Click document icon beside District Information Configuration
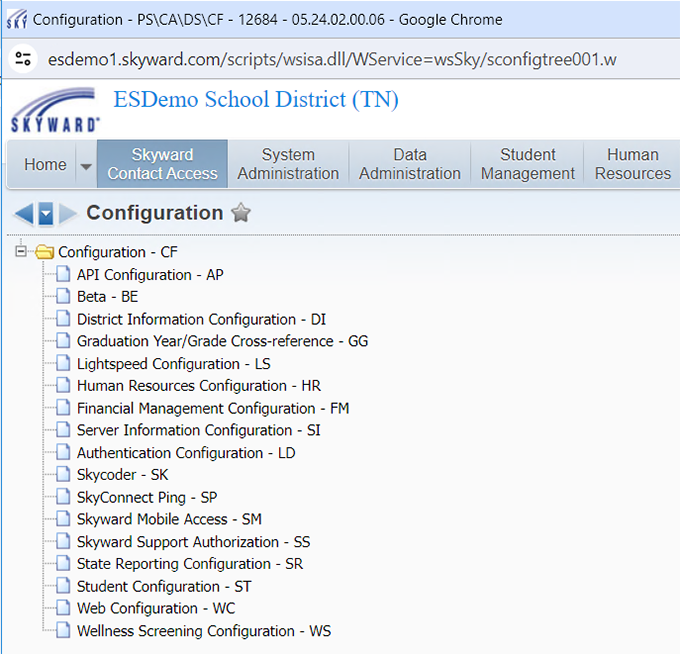The height and width of the screenshot is (654, 680). coord(63,319)
